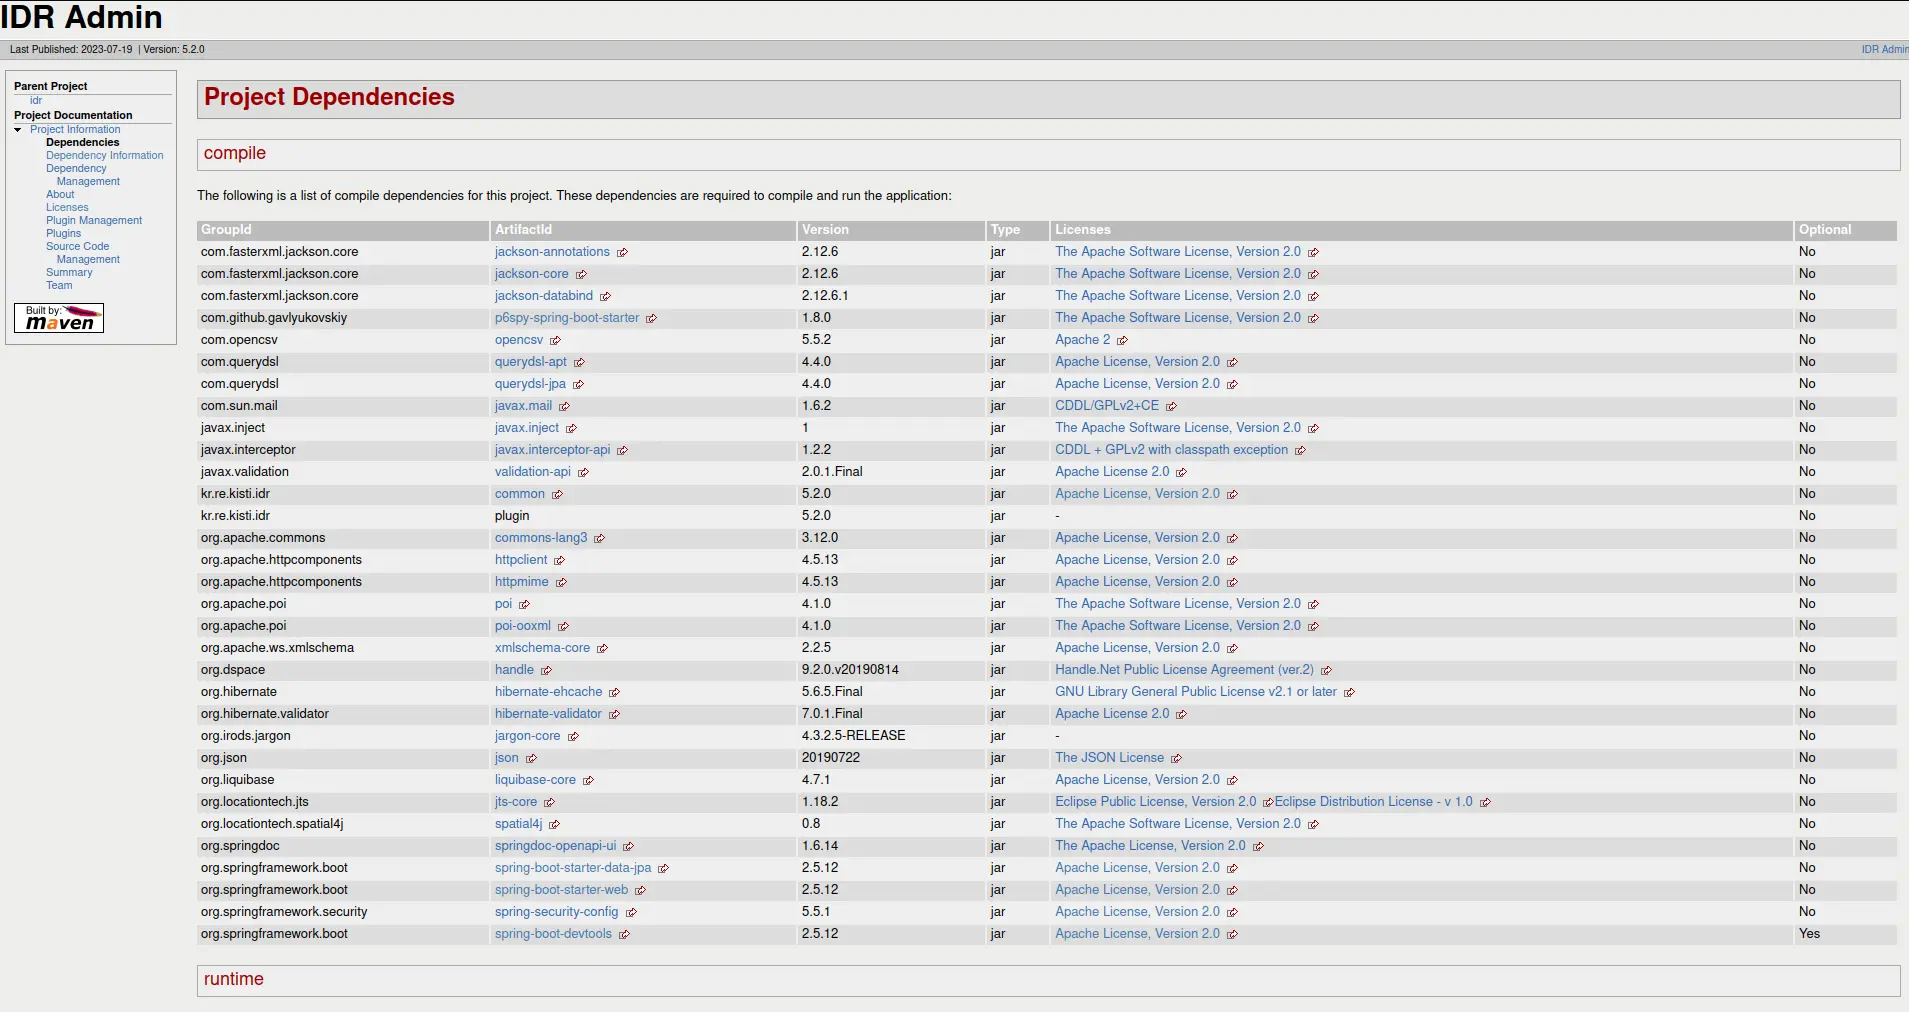Click external link icon after CDDL/GPLv2+CE license
Image resolution: width=1909 pixels, height=1012 pixels.
1171,407
